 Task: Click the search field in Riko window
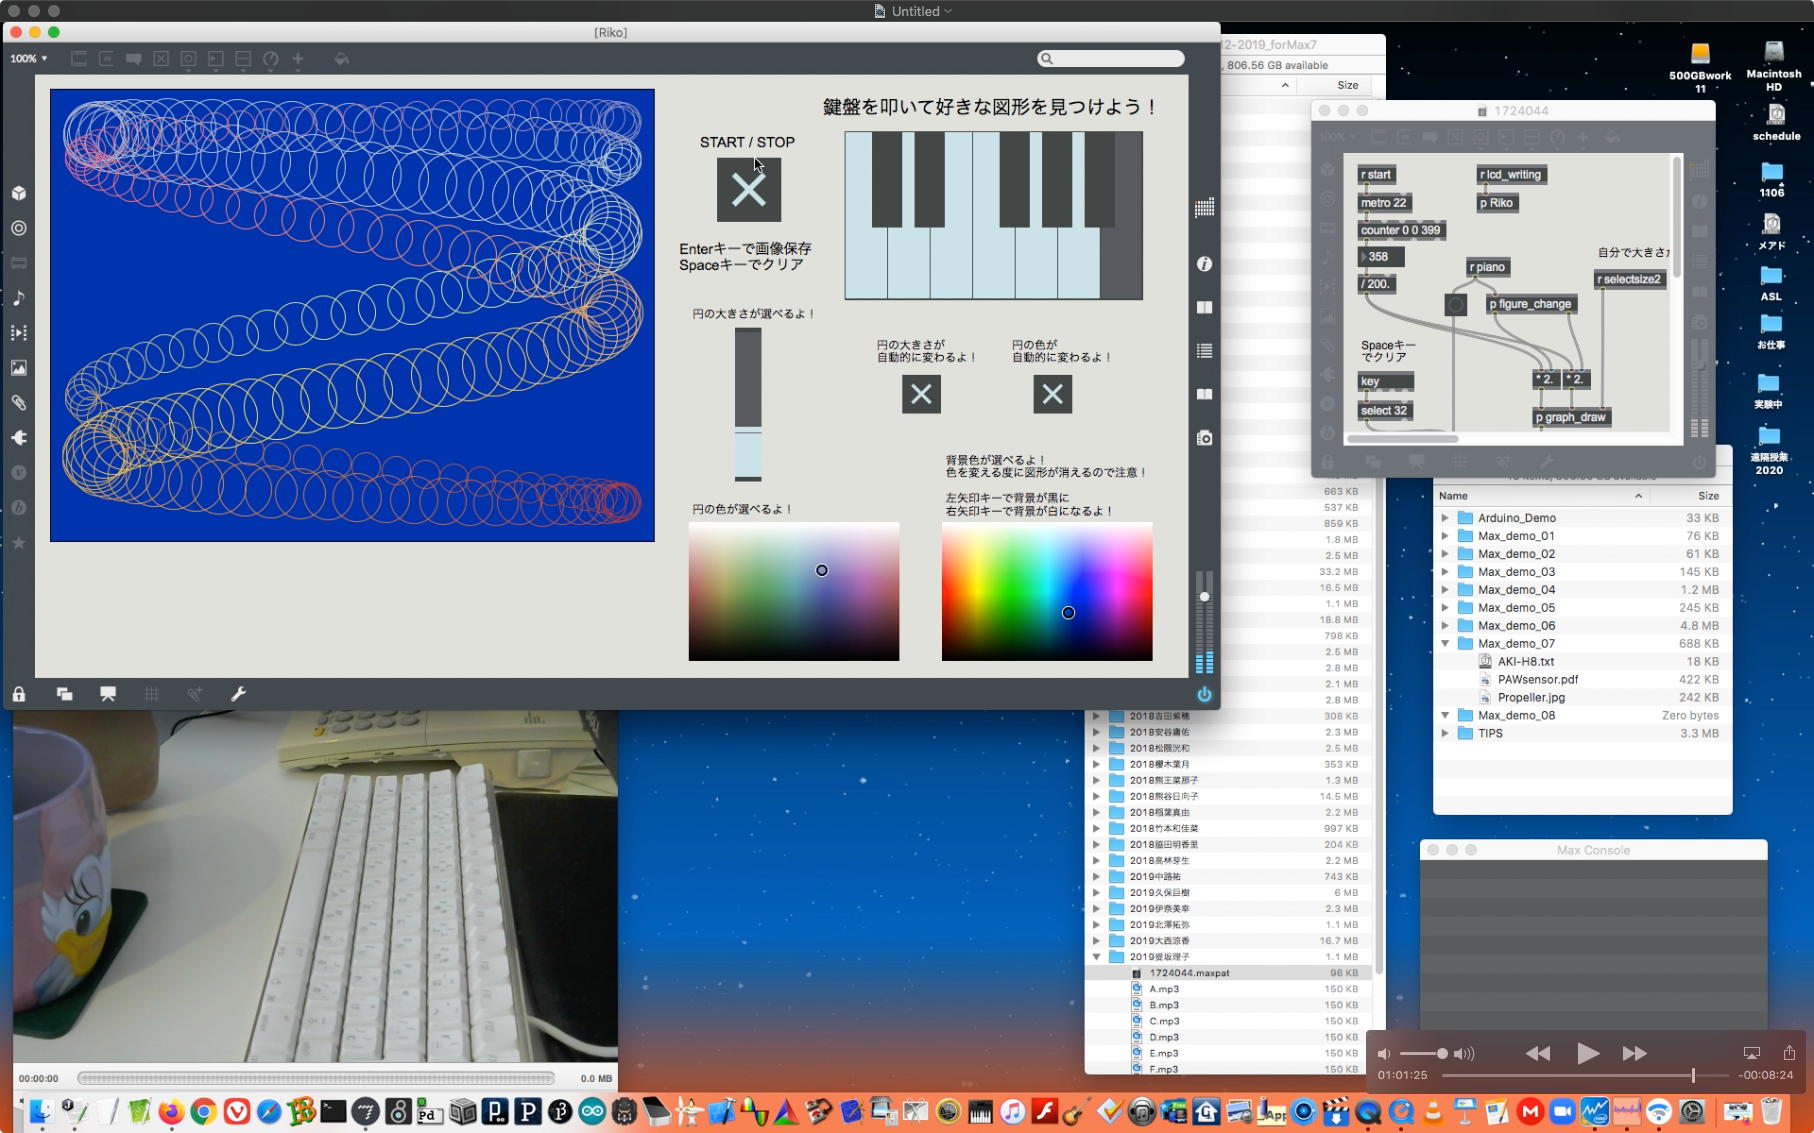click(1111, 59)
